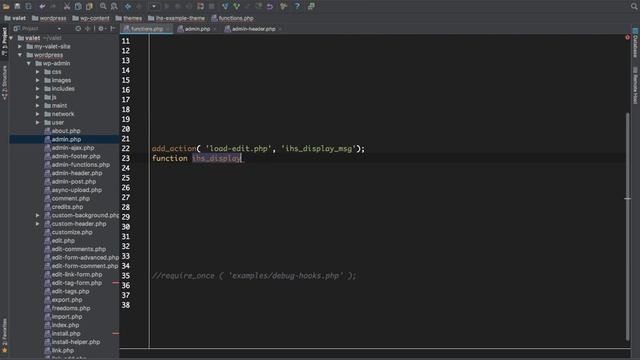The image size is (640, 360).
Task: Click the functions.php breadcrumb
Action: (x=232, y=18)
